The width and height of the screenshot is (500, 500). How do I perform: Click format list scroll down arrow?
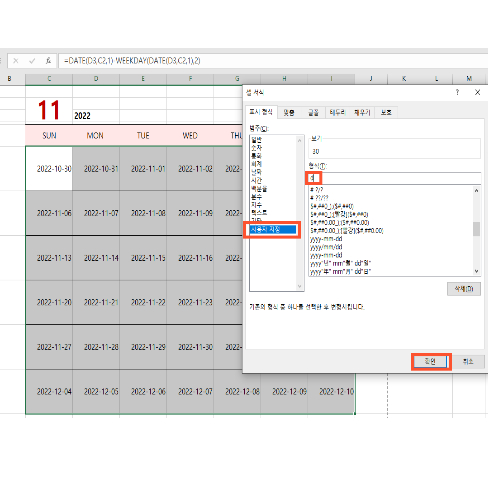pyautogui.click(x=476, y=271)
